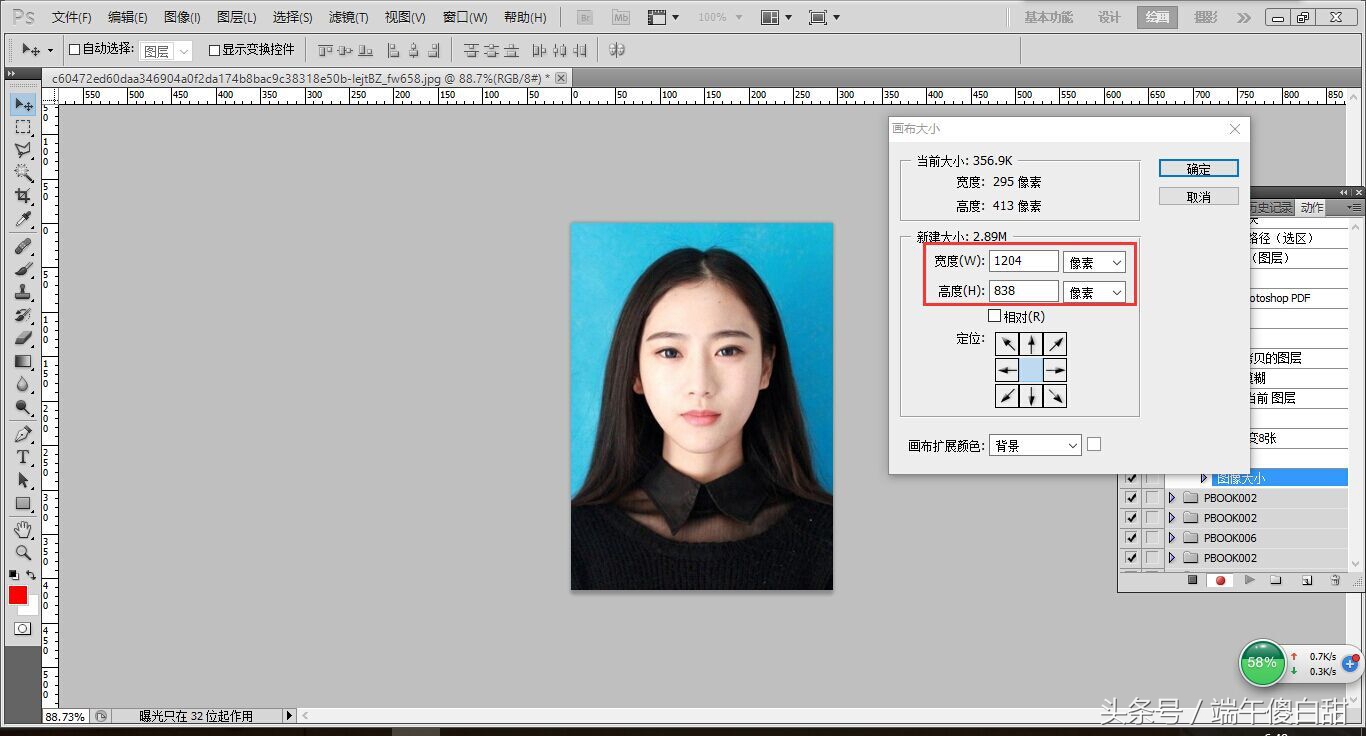The height and width of the screenshot is (736, 1366).
Task: Select the Hand tool
Action: pyautogui.click(x=22, y=529)
